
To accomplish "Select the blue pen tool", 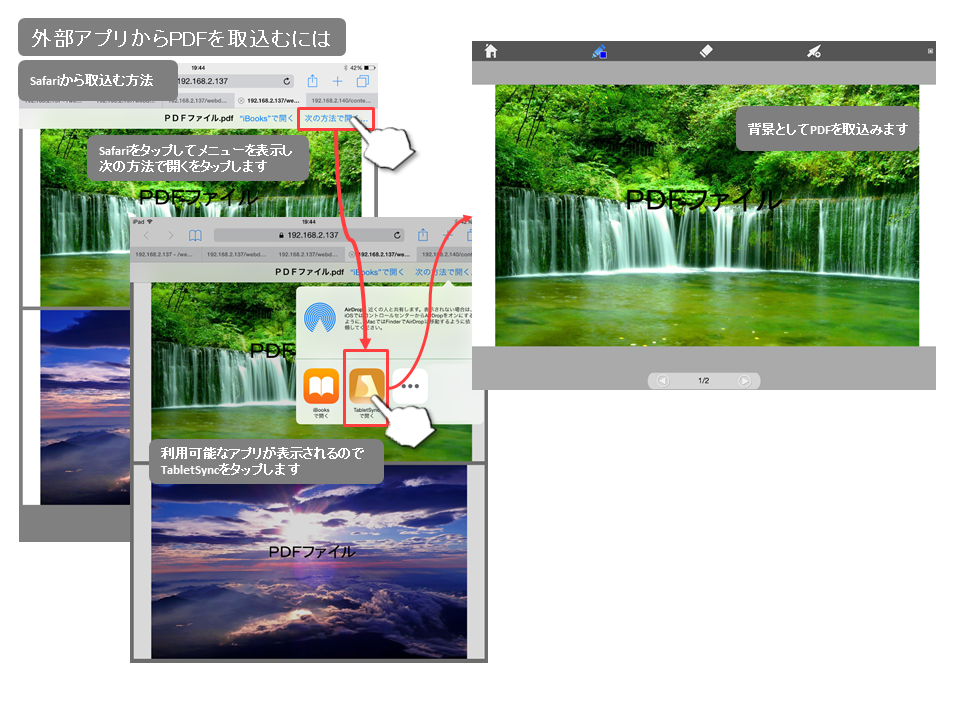I will (600, 51).
